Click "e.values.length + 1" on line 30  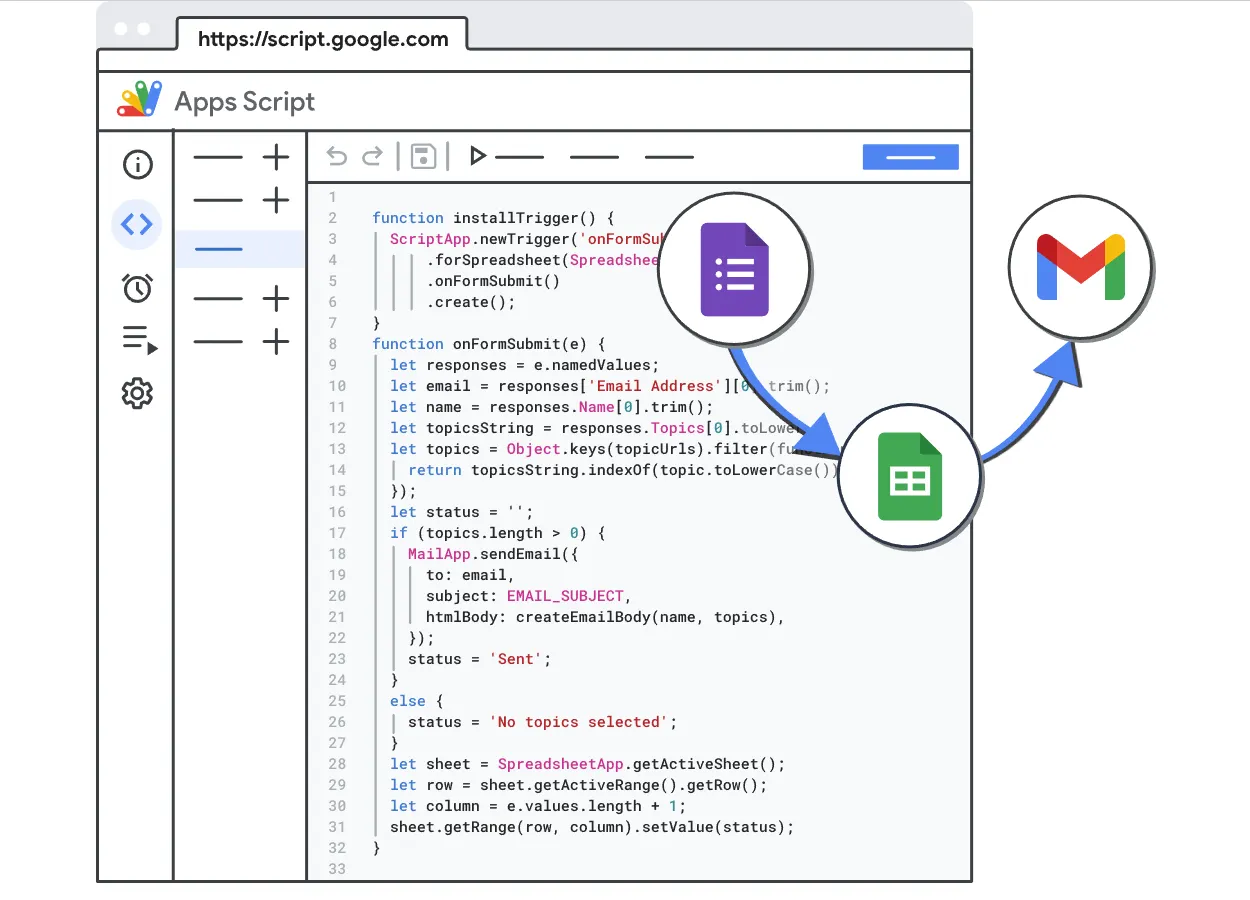pos(592,806)
